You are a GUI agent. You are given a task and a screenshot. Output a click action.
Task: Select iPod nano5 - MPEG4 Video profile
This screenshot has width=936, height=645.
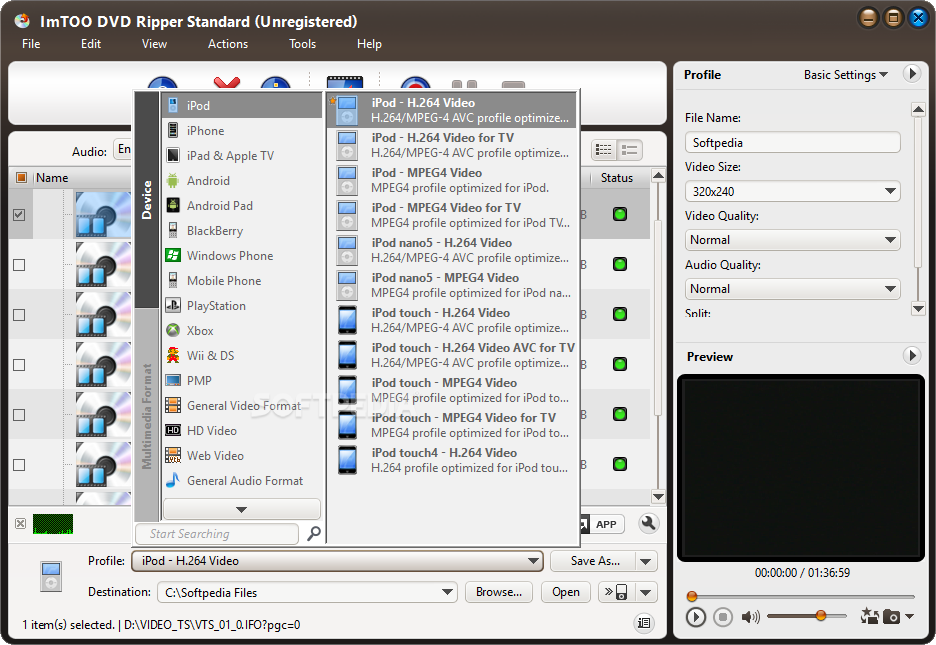[452, 285]
